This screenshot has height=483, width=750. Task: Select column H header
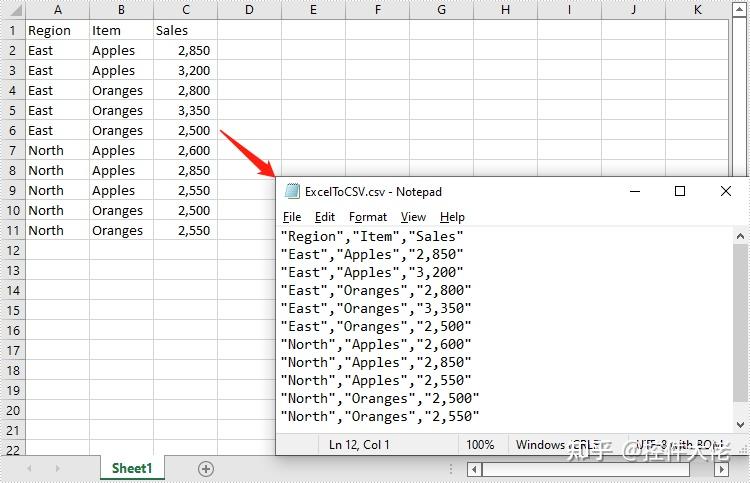point(506,10)
